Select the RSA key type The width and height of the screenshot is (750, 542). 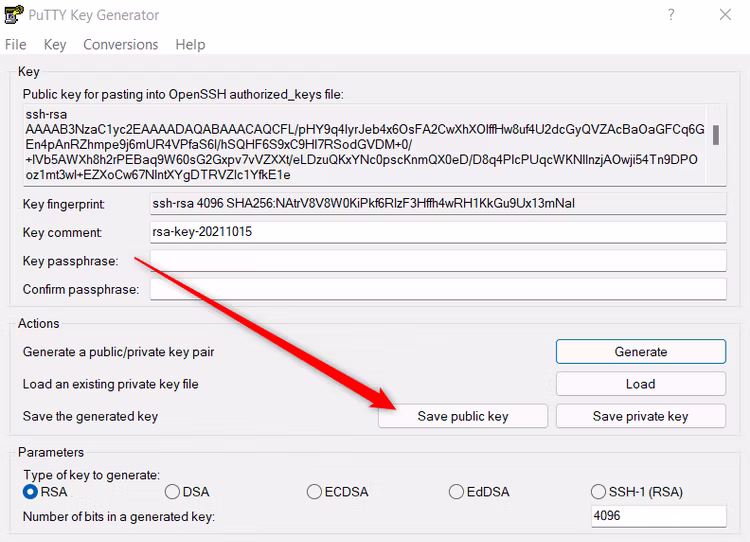[30, 492]
